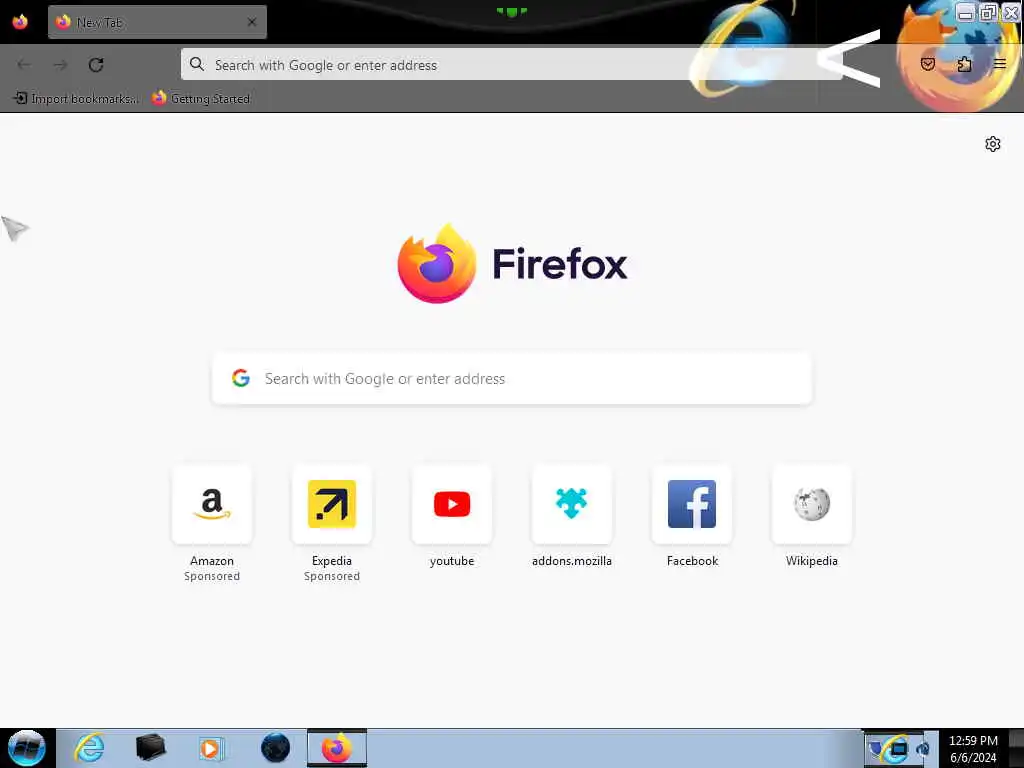Click the Show desktop strip
Image resolution: width=1024 pixels, height=768 pixels.
1016,748
